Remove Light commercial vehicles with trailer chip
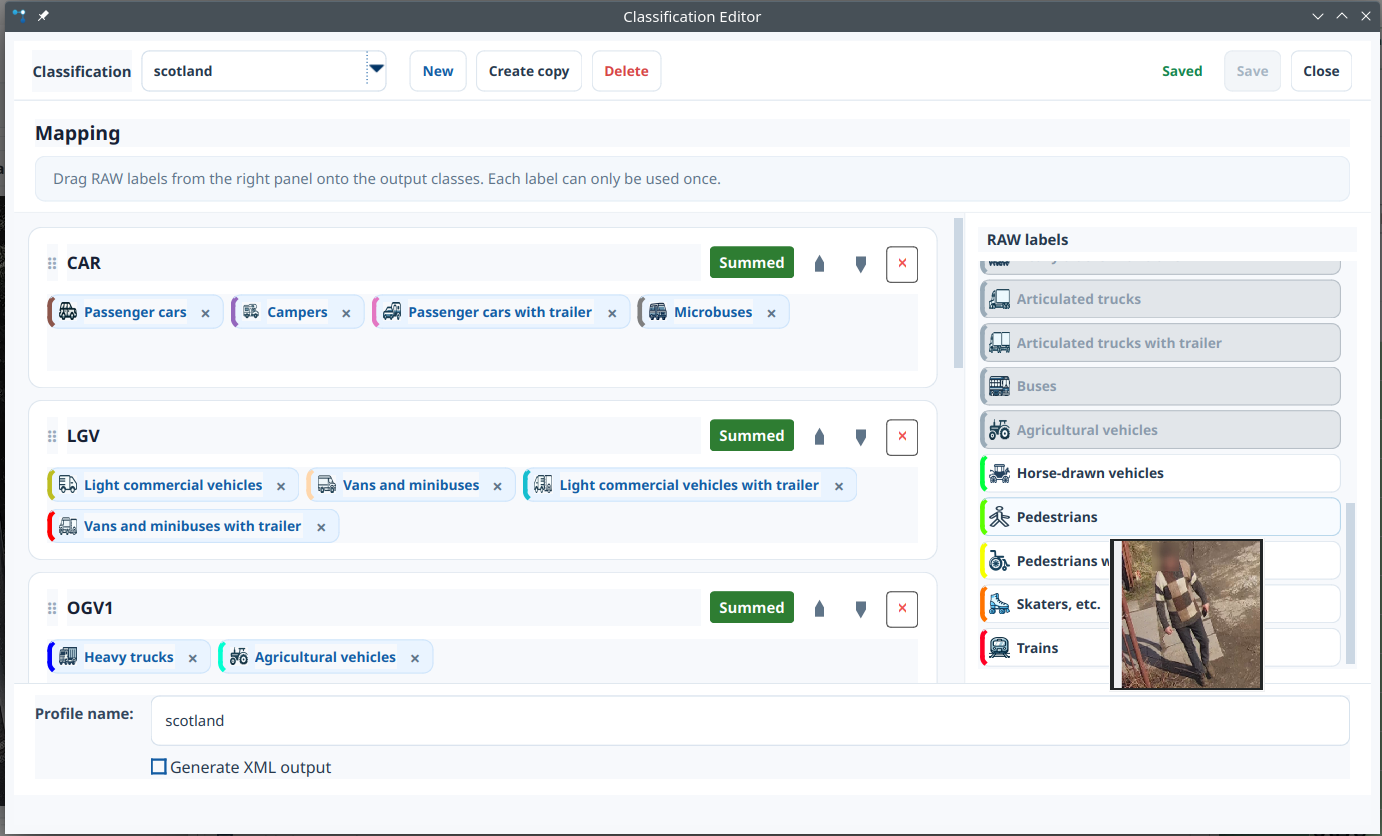This screenshot has height=836, width=1382. [x=838, y=486]
